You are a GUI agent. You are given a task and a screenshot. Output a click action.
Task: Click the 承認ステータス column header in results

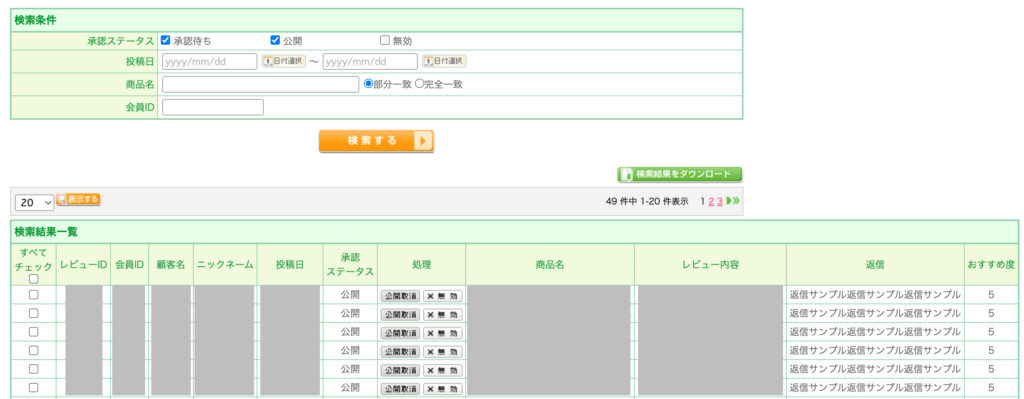pos(350,264)
